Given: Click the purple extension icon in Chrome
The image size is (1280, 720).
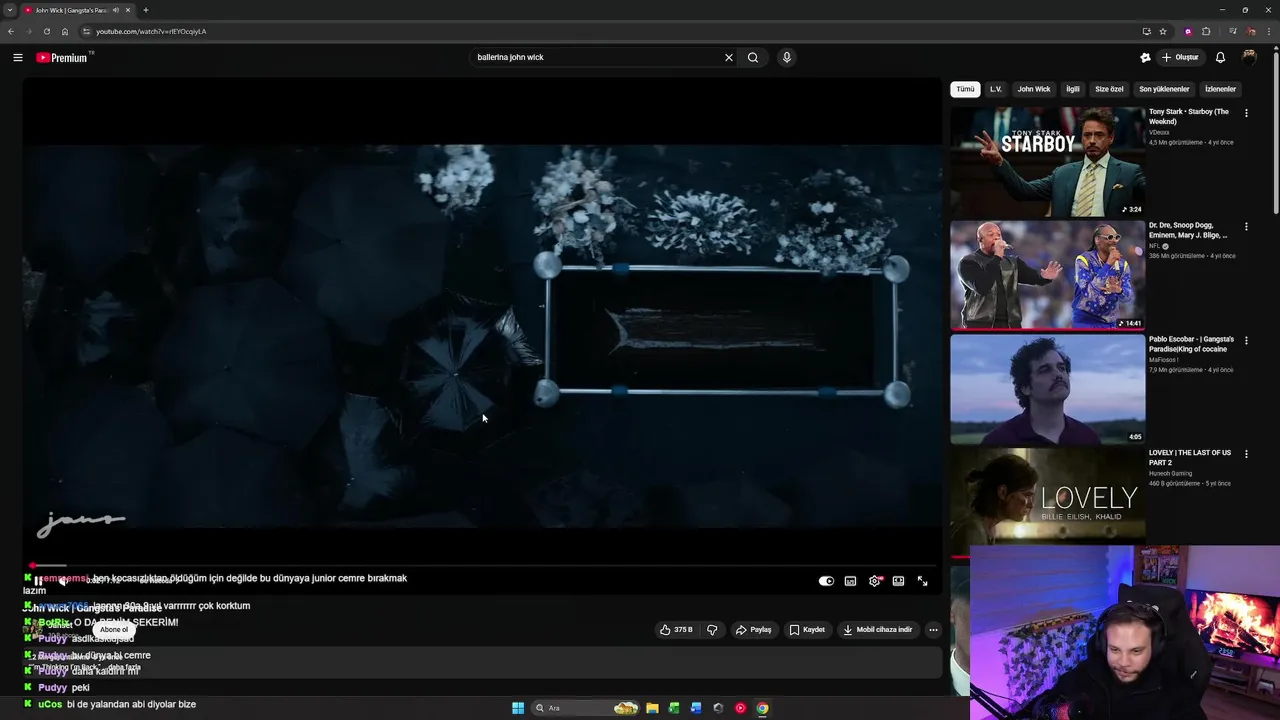Looking at the screenshot, I should 1188,31.
